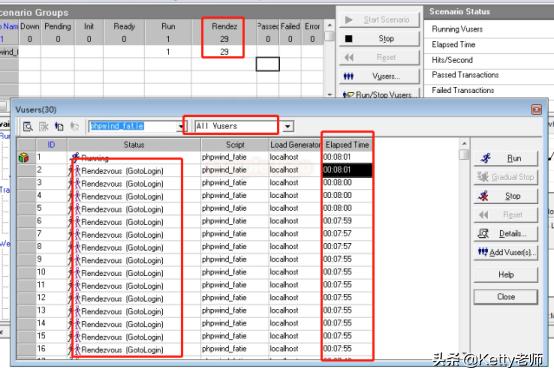The width and height of the screenshot is (554, 378).
Task: Open Details for the selected Vuser
Action: tap(506, 234)
